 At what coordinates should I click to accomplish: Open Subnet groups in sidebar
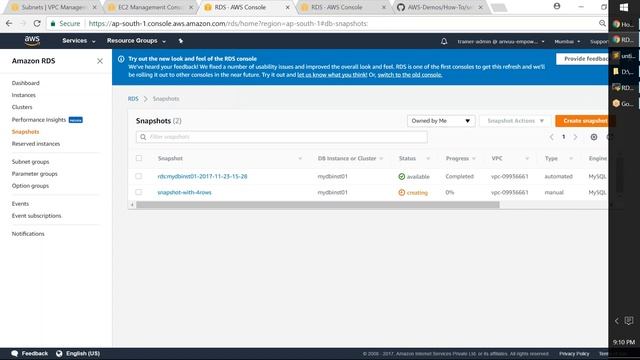31,162
